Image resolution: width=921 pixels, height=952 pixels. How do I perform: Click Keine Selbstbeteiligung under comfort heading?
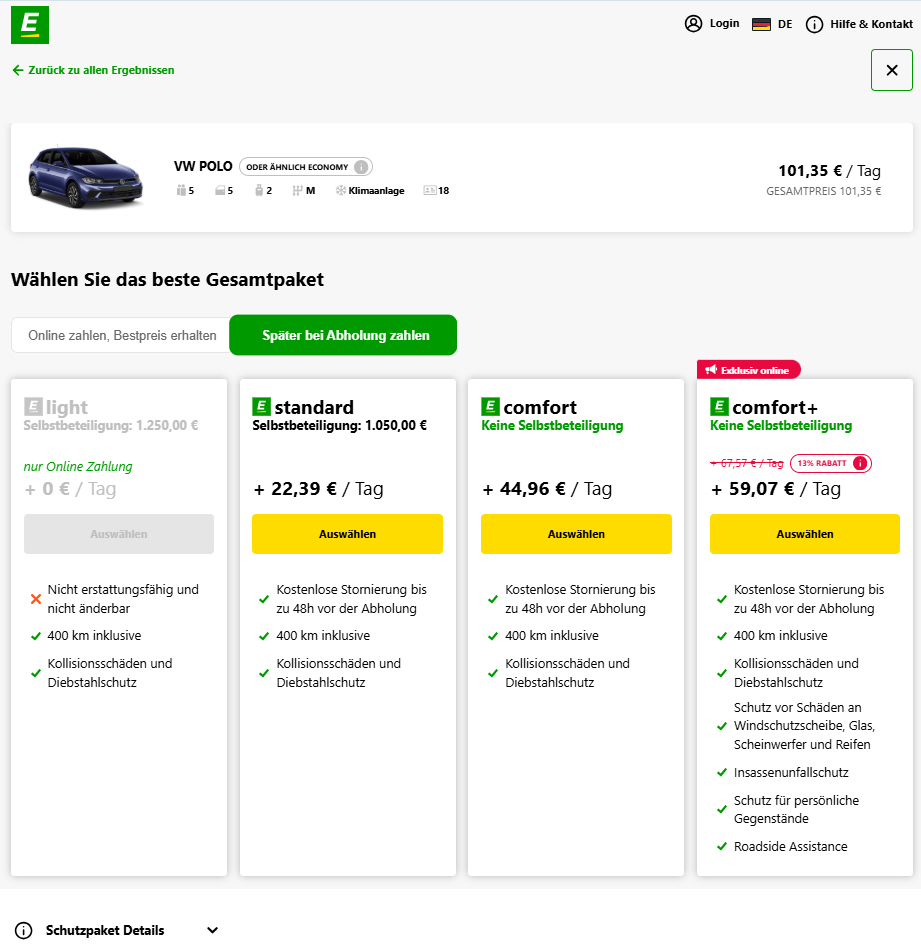pyautogui.click(x=552, y=426)
